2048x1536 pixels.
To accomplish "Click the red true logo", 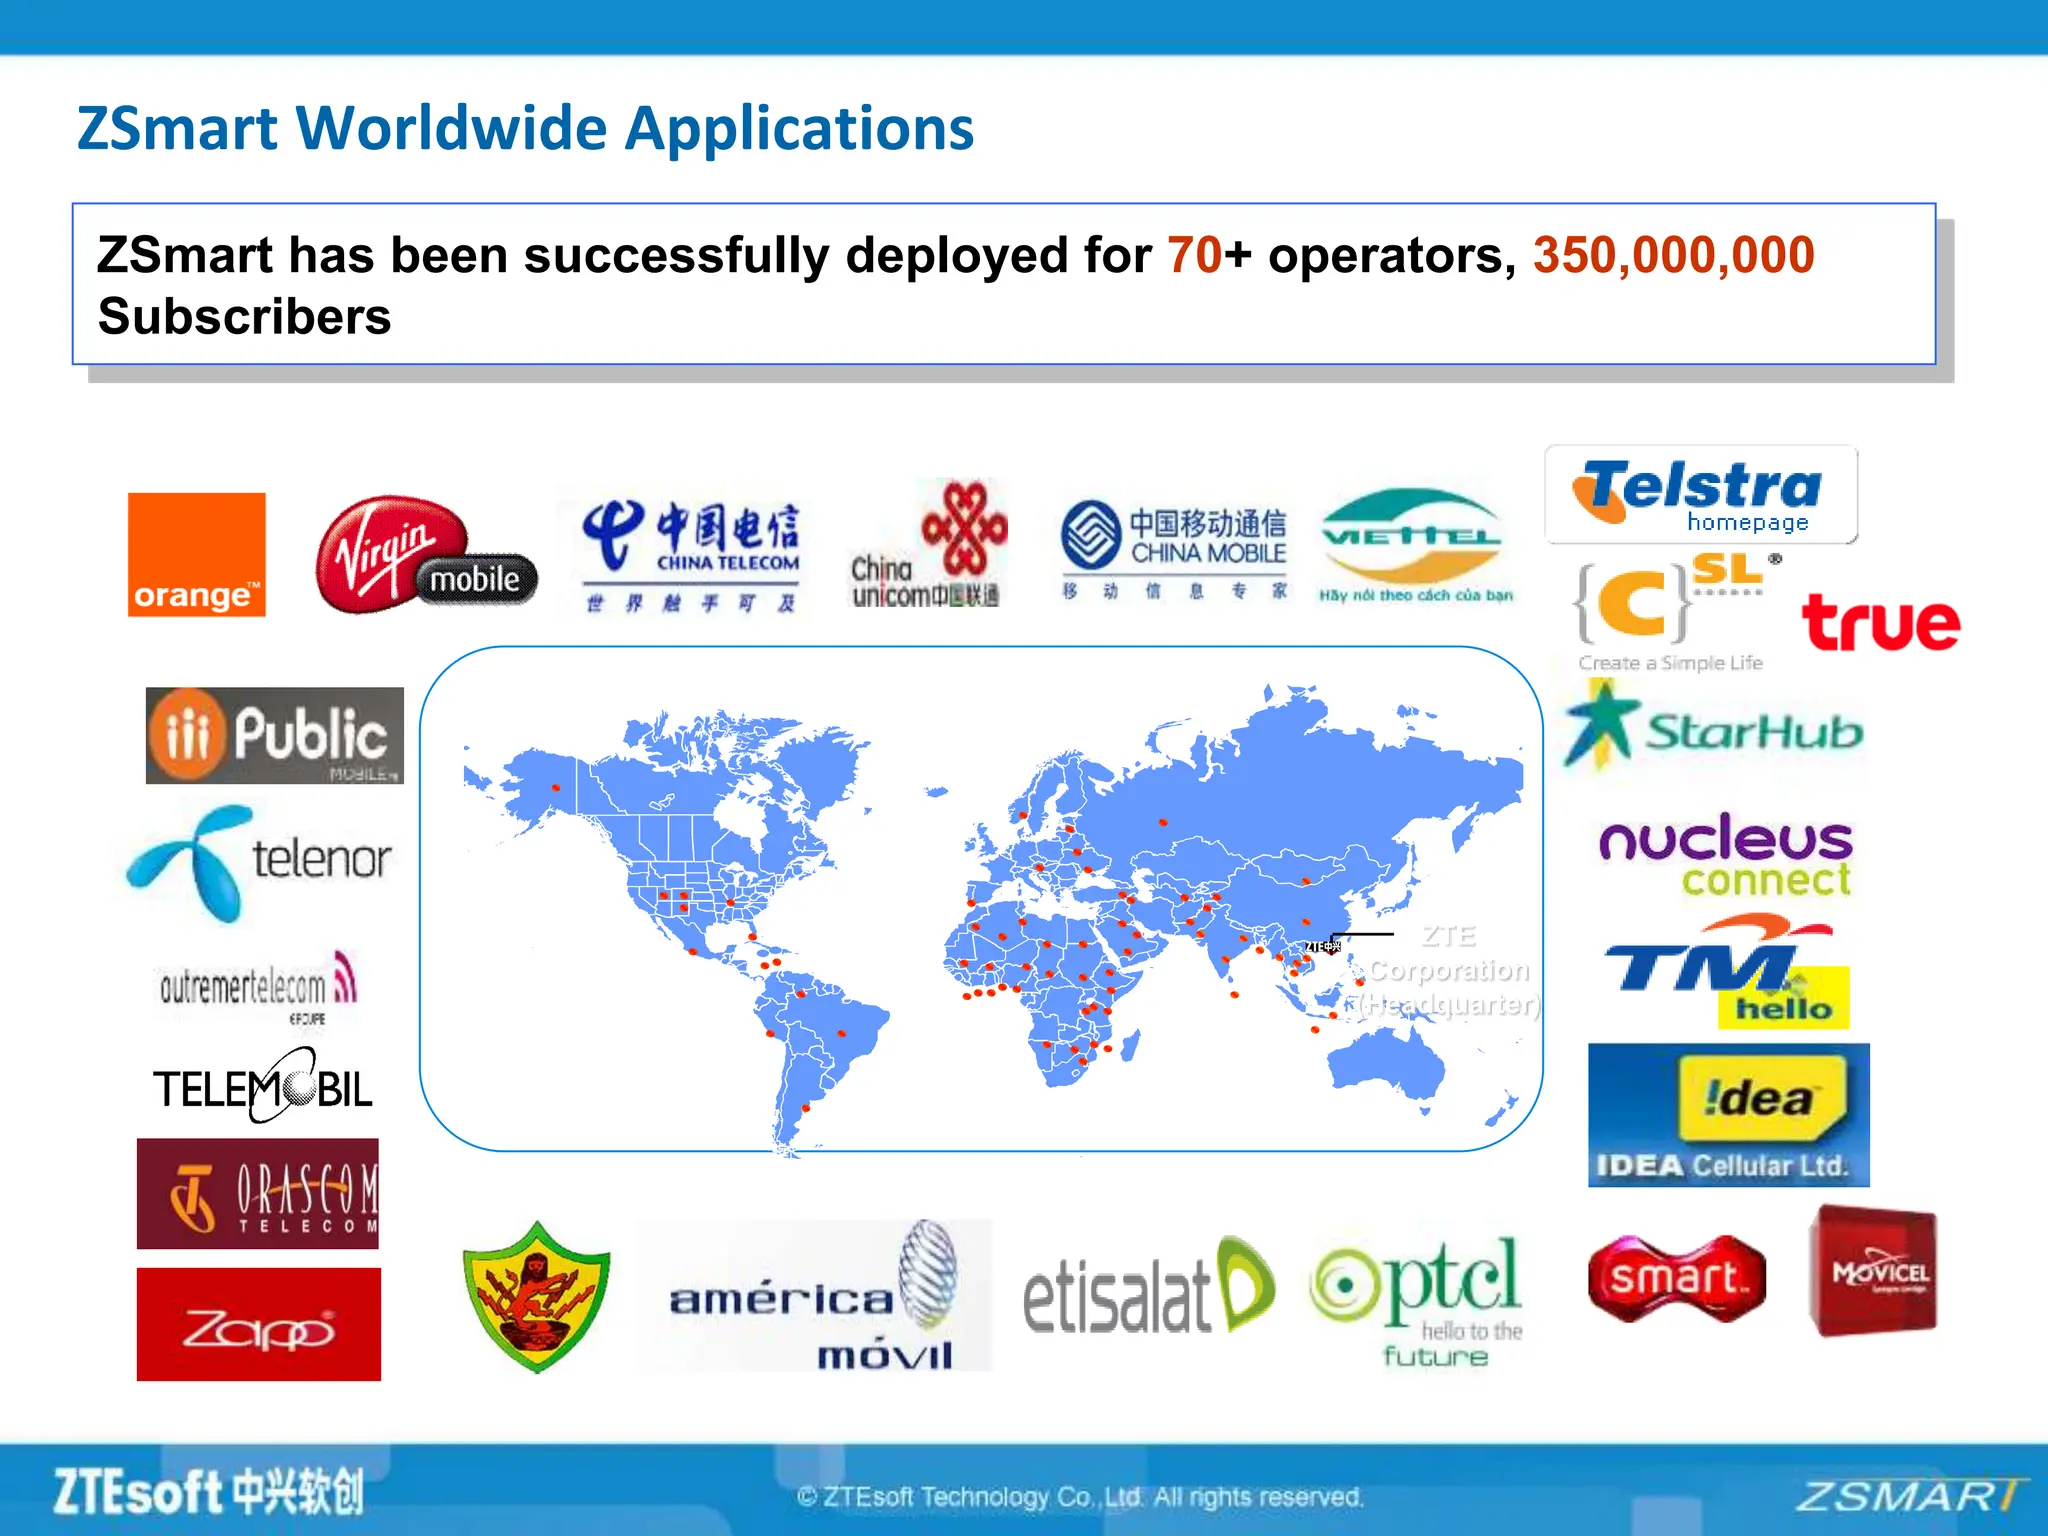I will pos(1880,622).
